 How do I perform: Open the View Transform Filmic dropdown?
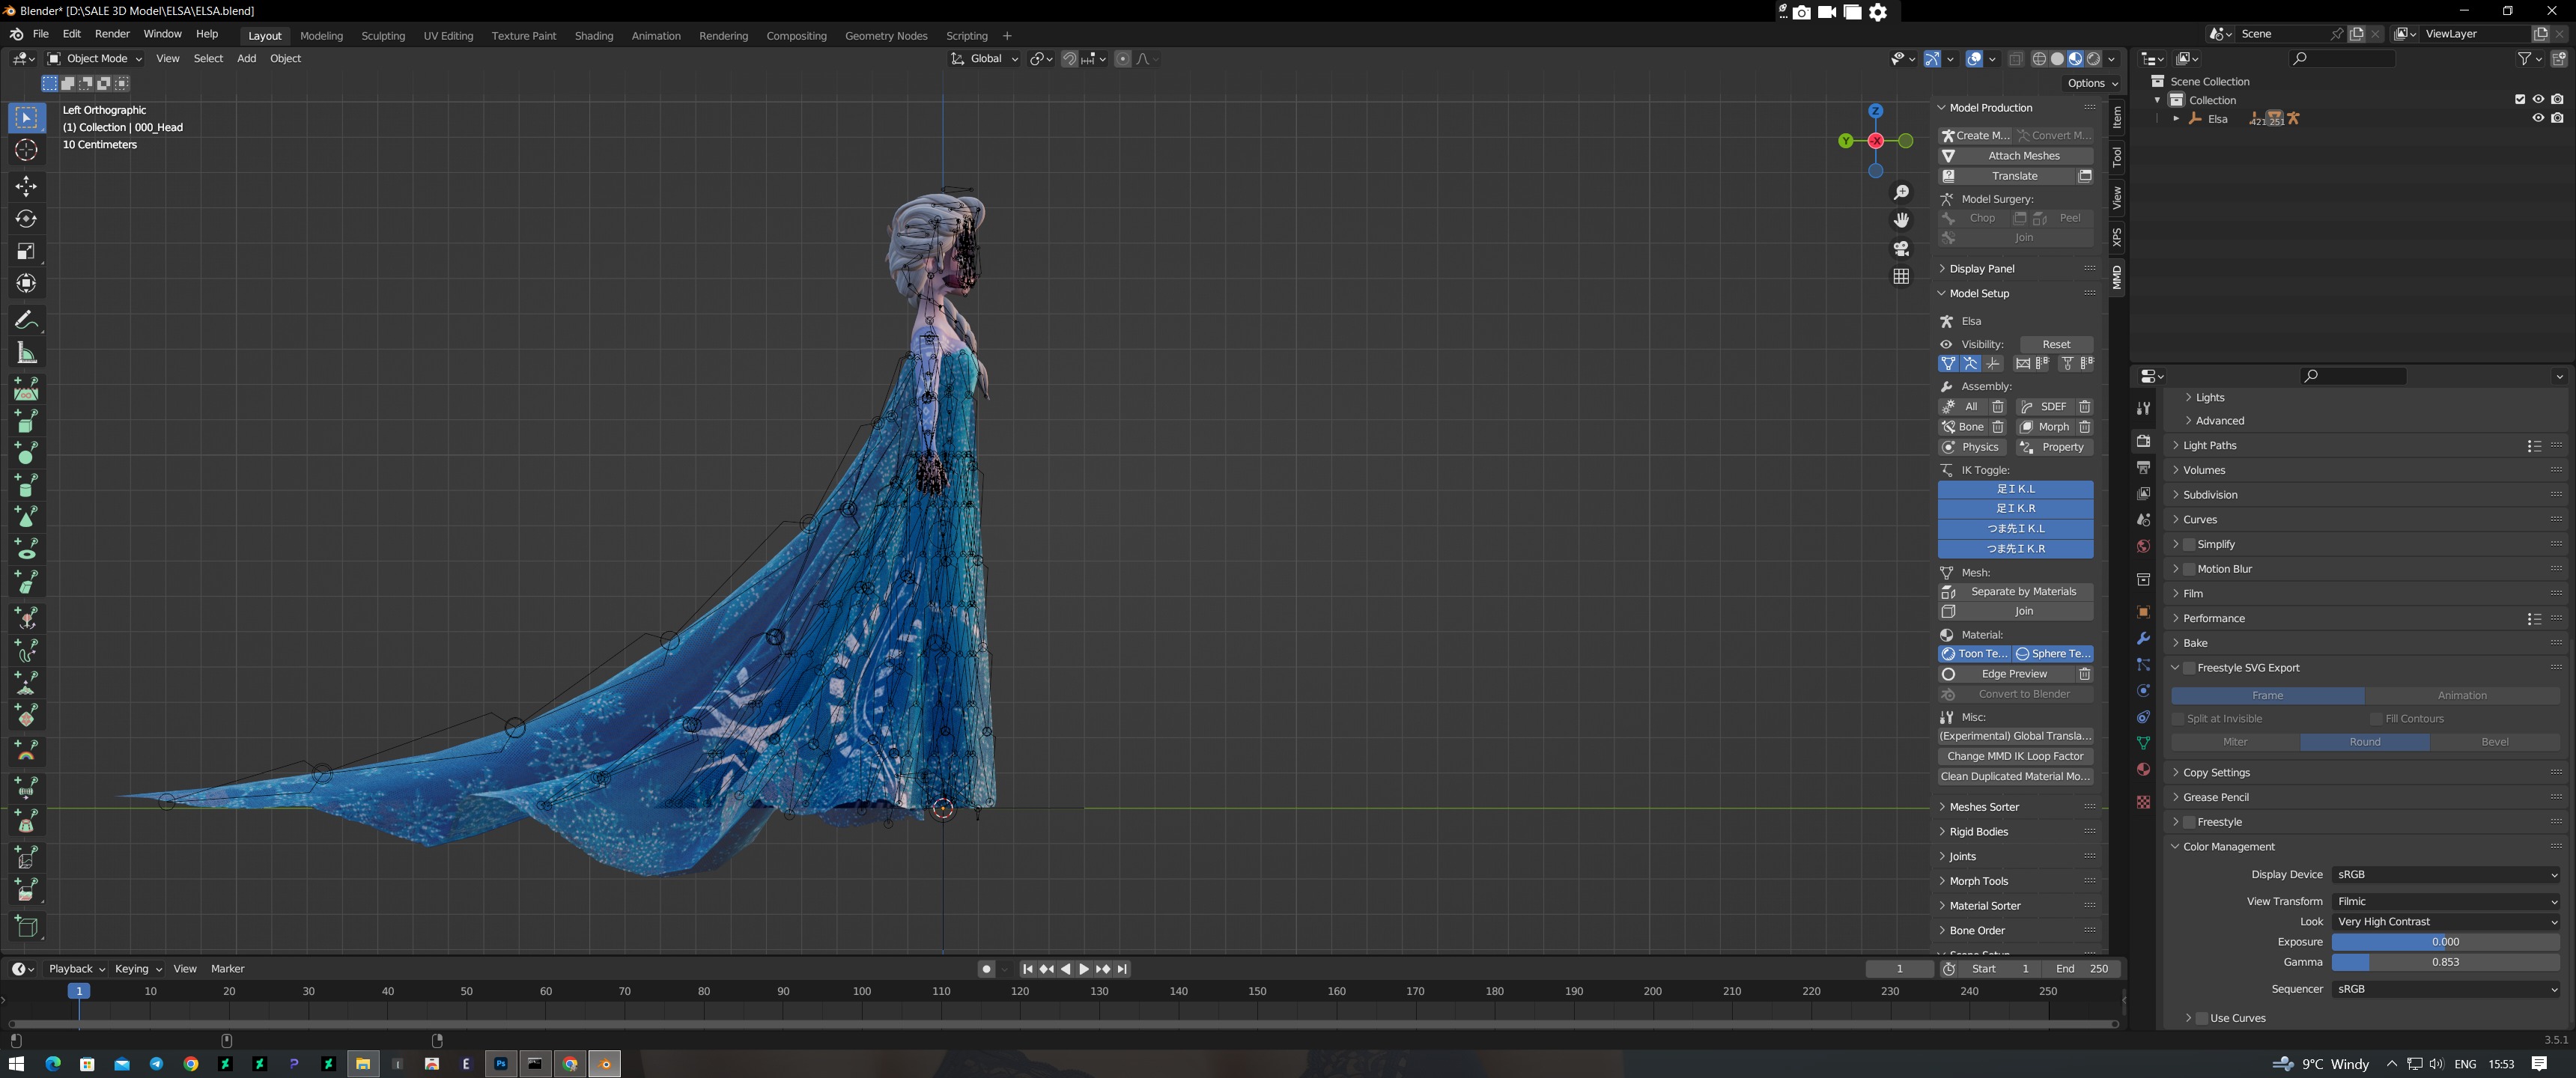coord(2446,901)
